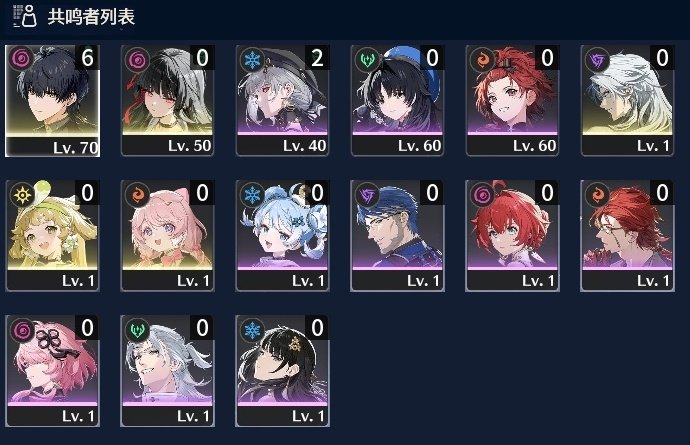The image size is (690, 445).
Task: Pick the silver-haired smiling man in bottom row
Action: click(x=167, y=371)
